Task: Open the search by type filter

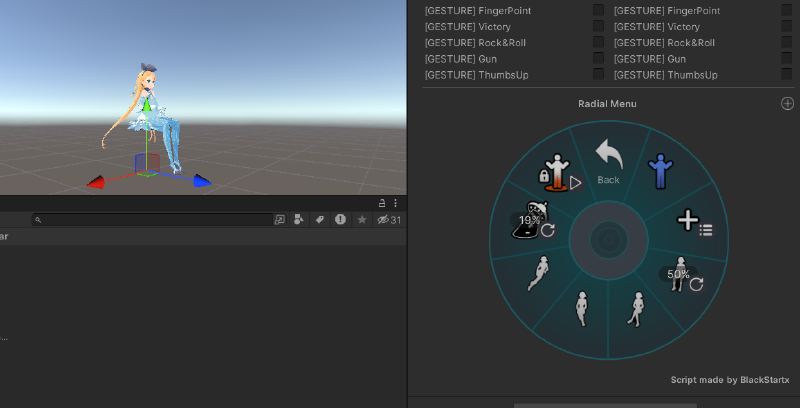Action: pyautogui.click(x=299, y=220)
